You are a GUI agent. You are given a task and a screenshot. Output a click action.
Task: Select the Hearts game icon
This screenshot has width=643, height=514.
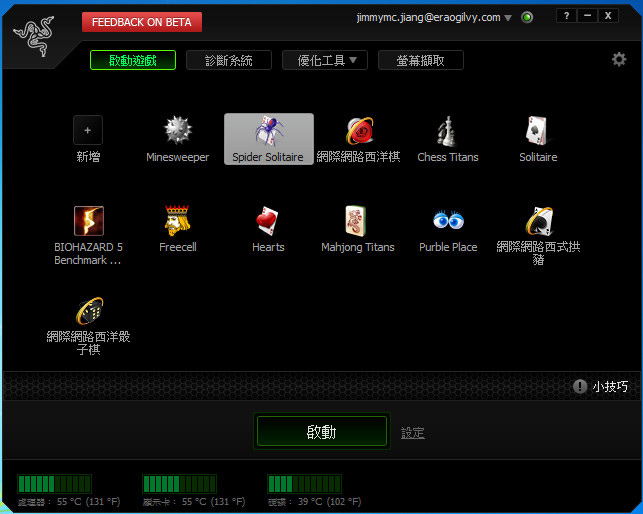pyautogui.click(x=267, y=221)
